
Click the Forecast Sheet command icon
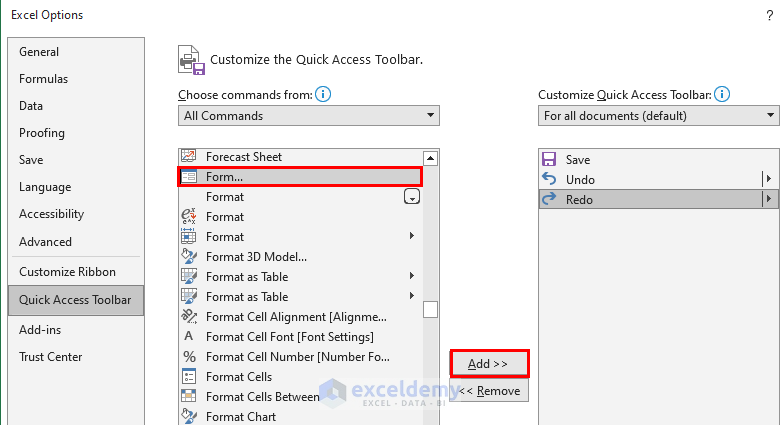coord(188,157)
